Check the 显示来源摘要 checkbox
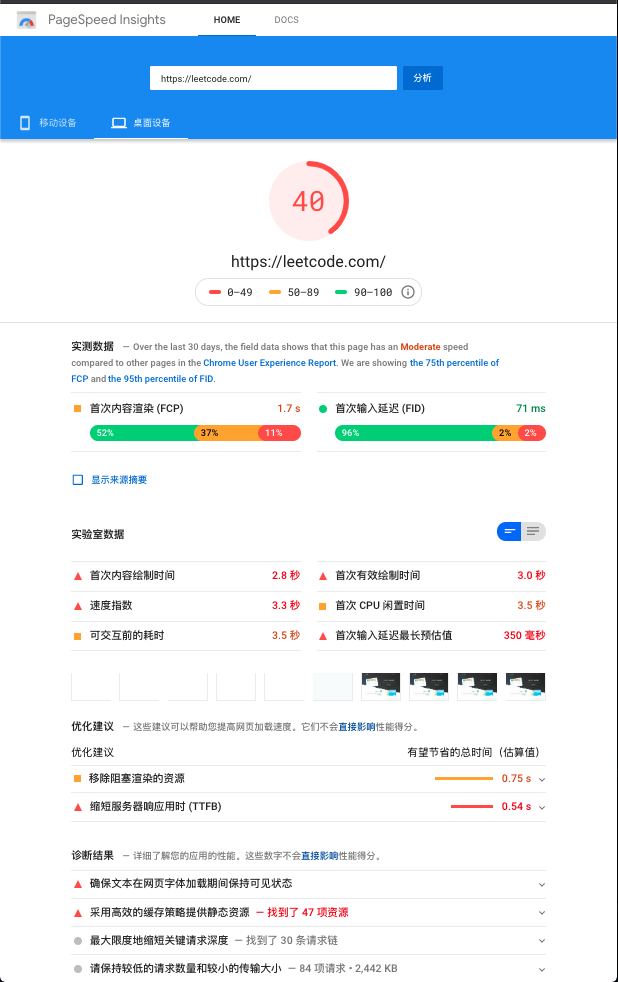The width and height of the screenshot is (618, 982). pyautogui.click(x=78, y=480)
